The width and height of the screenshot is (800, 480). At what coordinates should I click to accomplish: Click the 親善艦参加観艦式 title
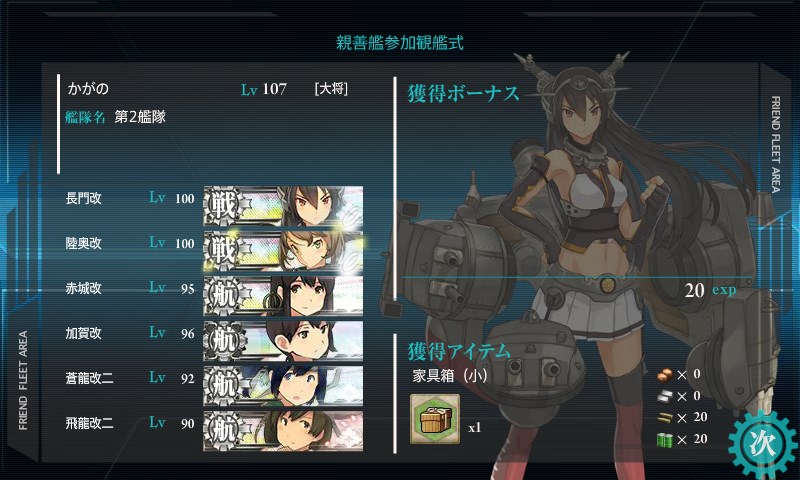point(399,43)
